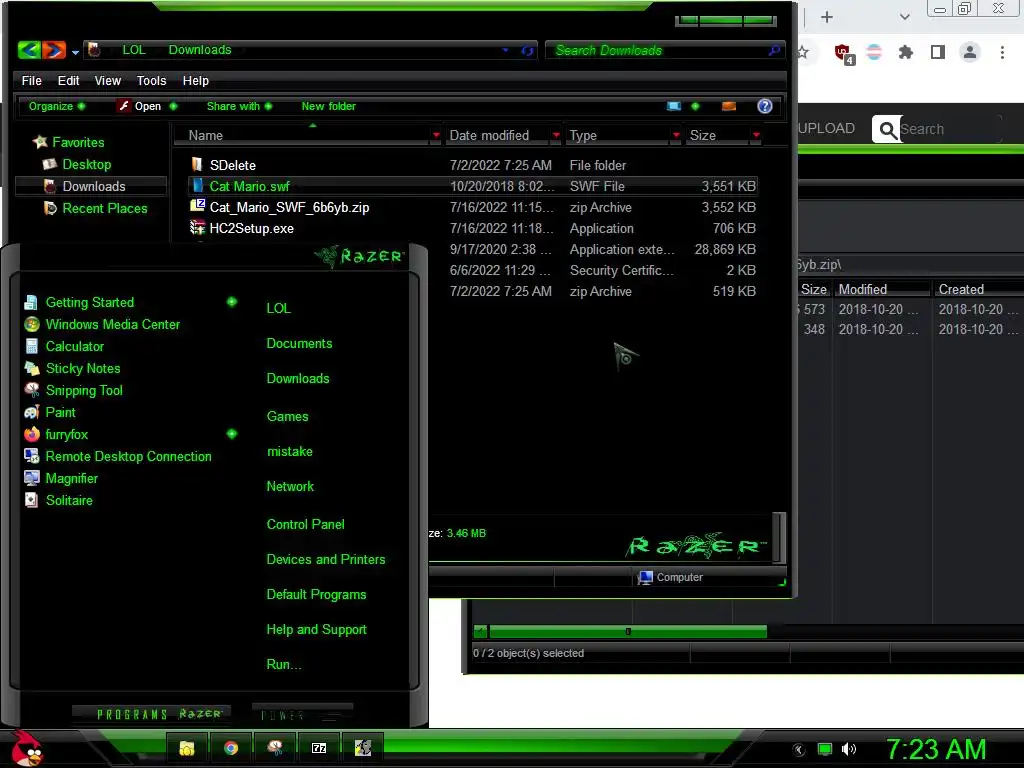Screen dimensions: 1024x768
Task: Expand the Share with dropdown
Action: pyautogui.click(x=239, y=106)
